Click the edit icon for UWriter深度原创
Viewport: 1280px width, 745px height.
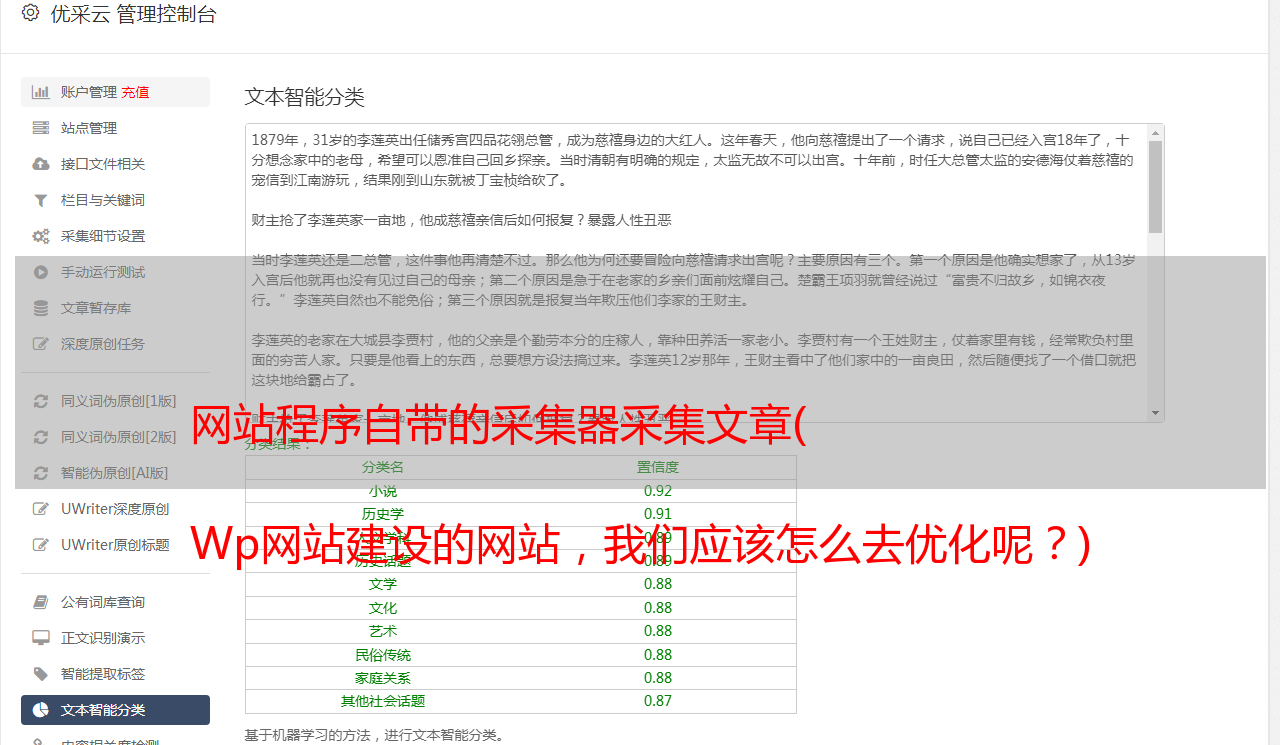pyautogui.click(x=41, y=509)
